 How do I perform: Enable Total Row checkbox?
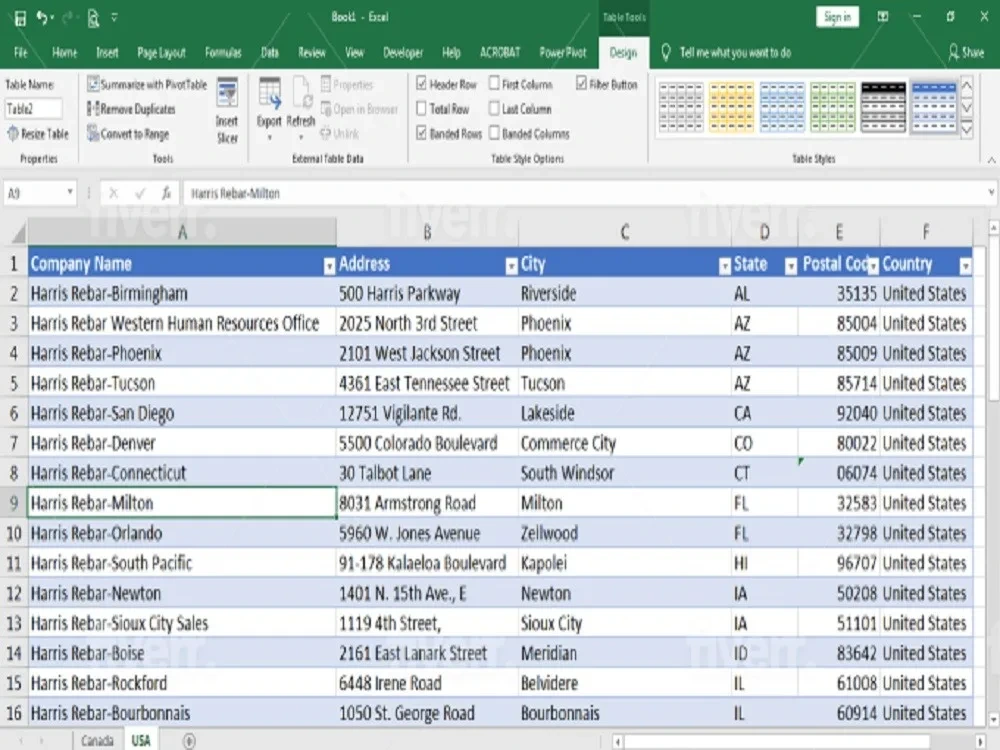[421, 108]
